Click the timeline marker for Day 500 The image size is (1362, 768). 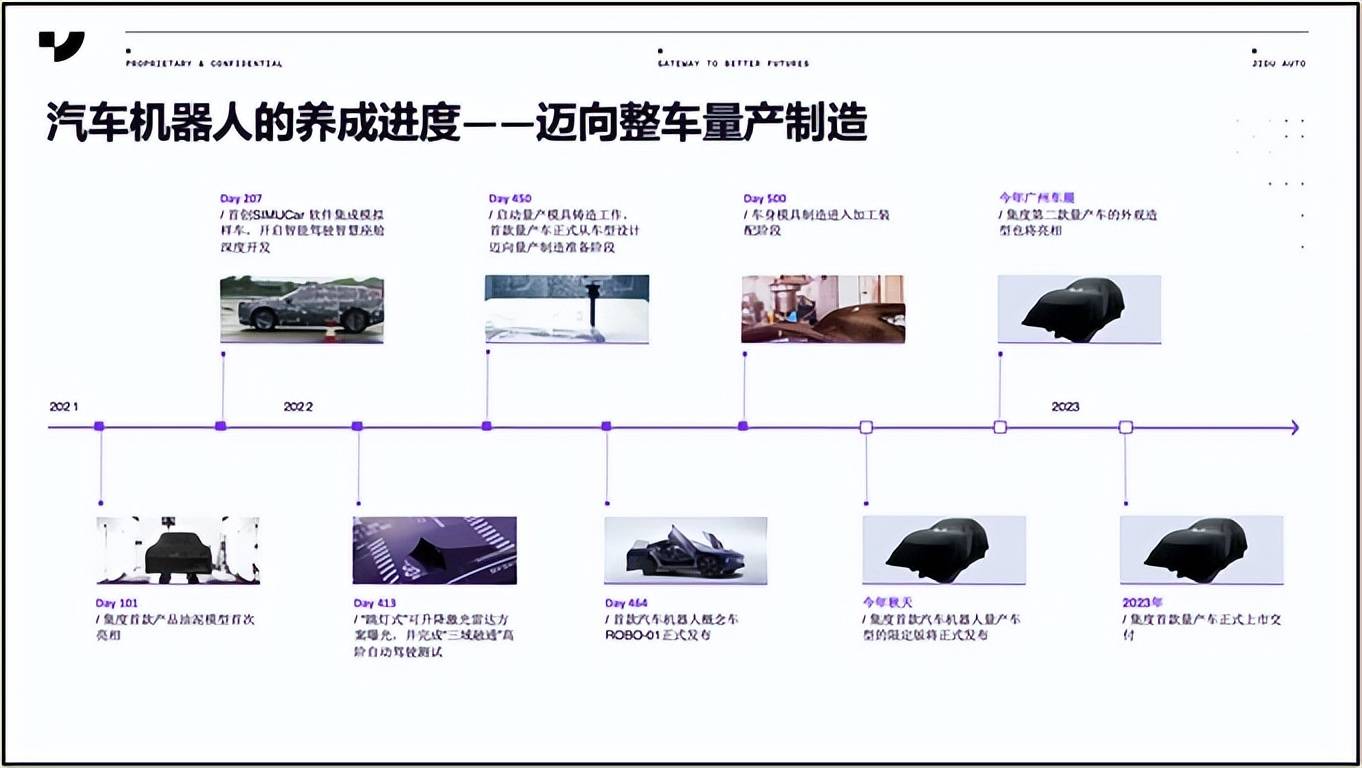click(x=743, y=427)
